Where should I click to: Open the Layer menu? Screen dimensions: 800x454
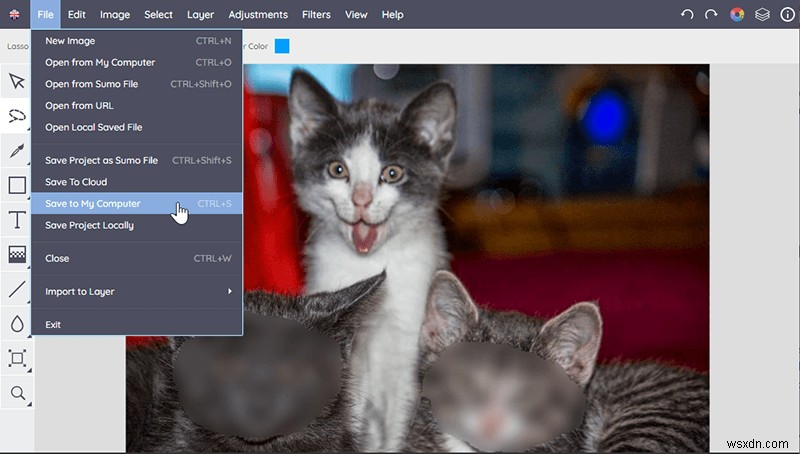click(x=200, y=15)
